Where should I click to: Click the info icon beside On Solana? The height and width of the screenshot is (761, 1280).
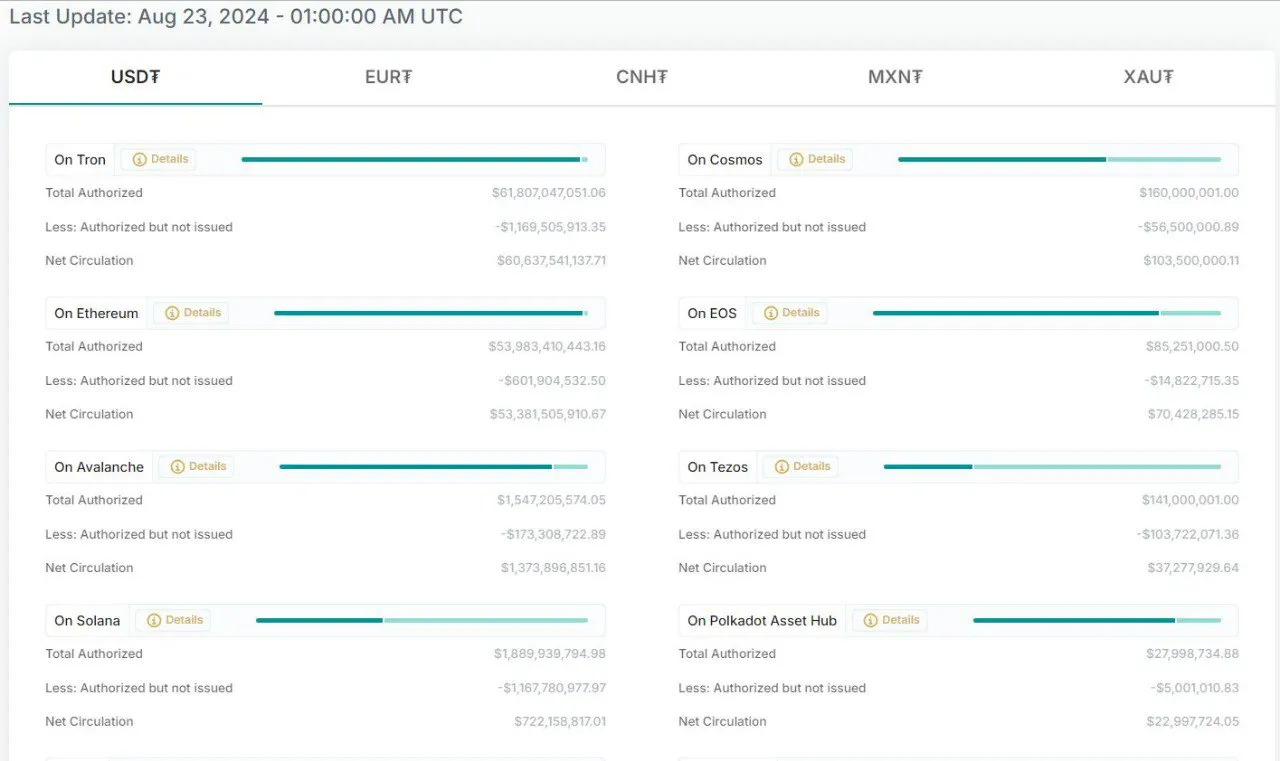pyautogui.click(x=154, y=620)
